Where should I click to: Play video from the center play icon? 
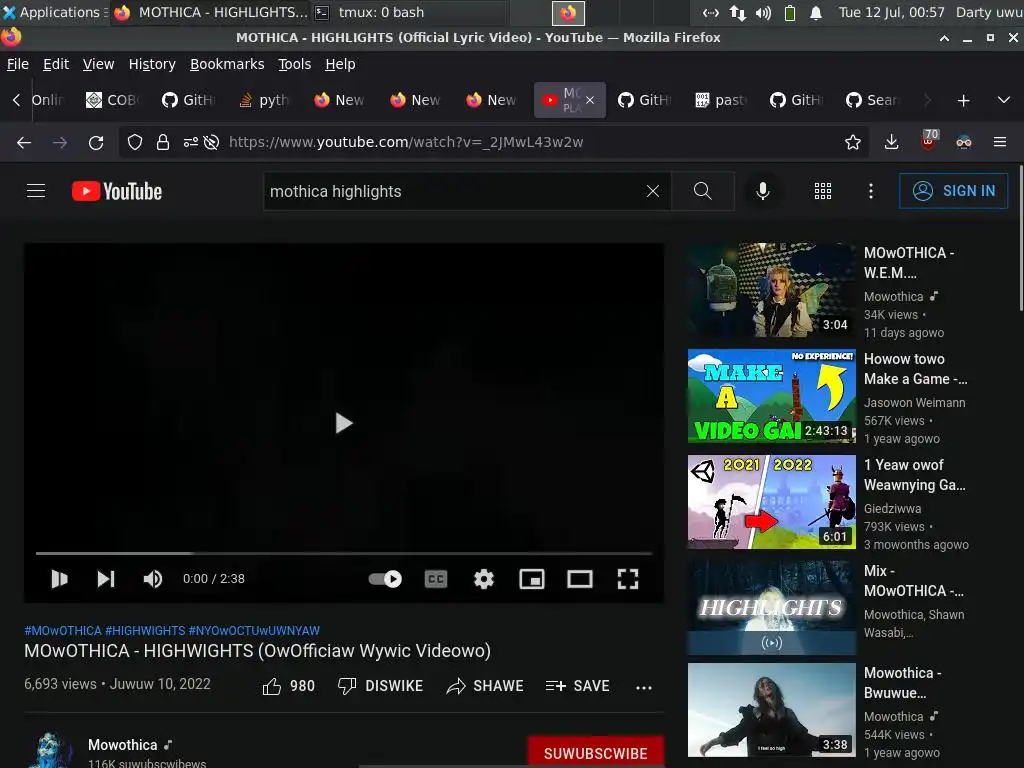tap(344, 423)
